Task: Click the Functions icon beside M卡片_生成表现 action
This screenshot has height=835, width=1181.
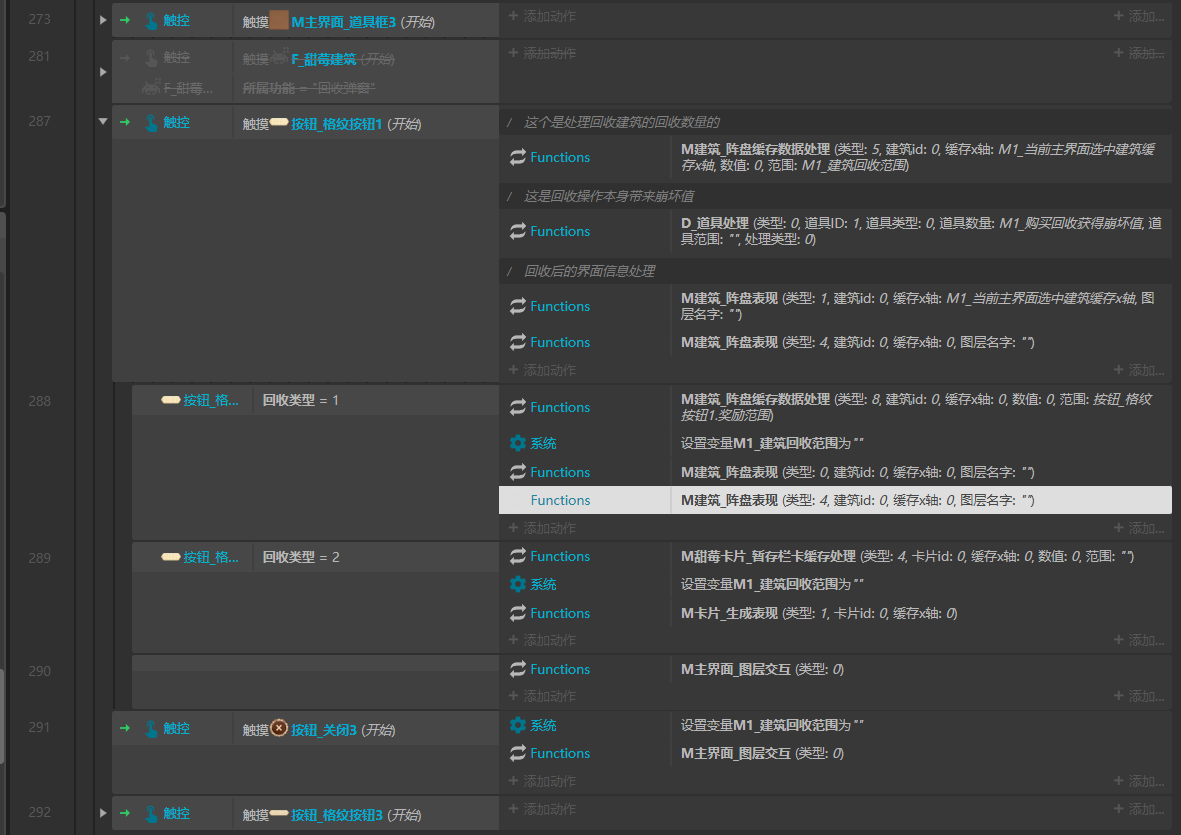Action: (517, 613)
